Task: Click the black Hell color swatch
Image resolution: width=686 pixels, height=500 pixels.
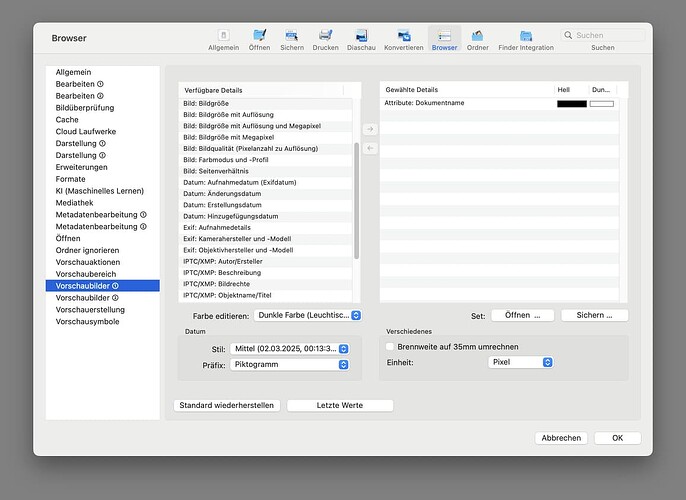Action: pyautogui.click(x=572, y=104)
